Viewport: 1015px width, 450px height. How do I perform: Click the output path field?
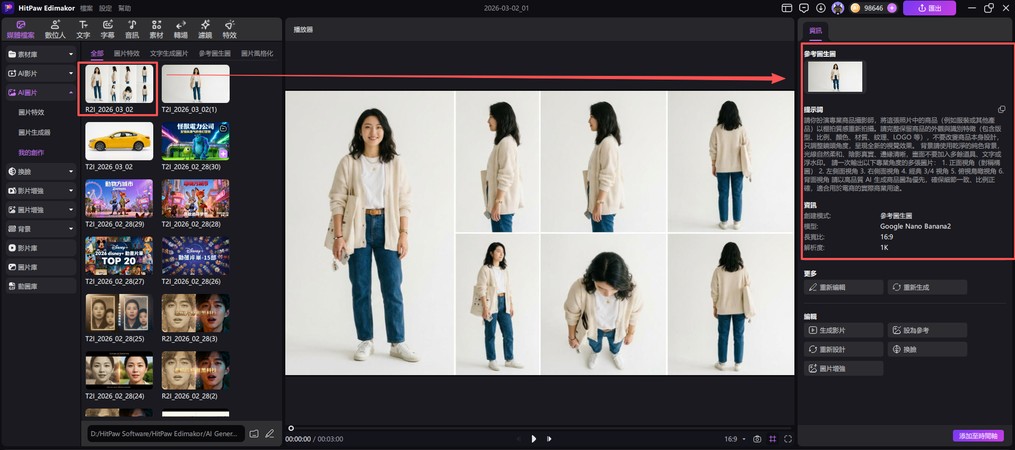166,433
